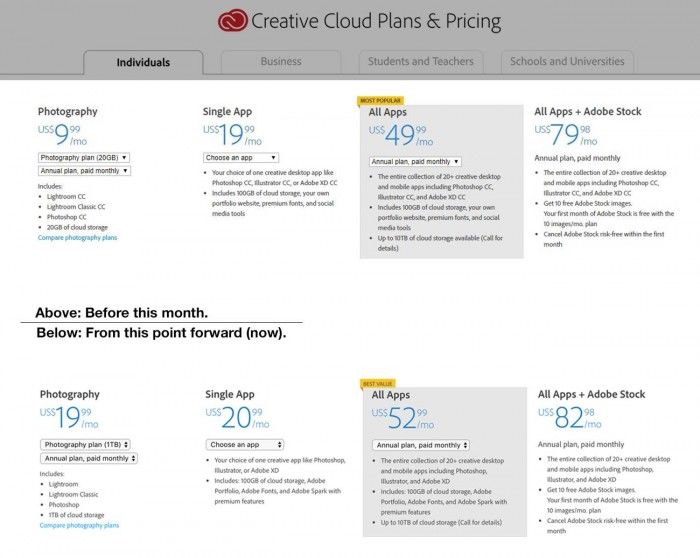The image size is (700, 558).
Task: Click Compare photography plans link below 20GB storage
Action: coord(77,238)
